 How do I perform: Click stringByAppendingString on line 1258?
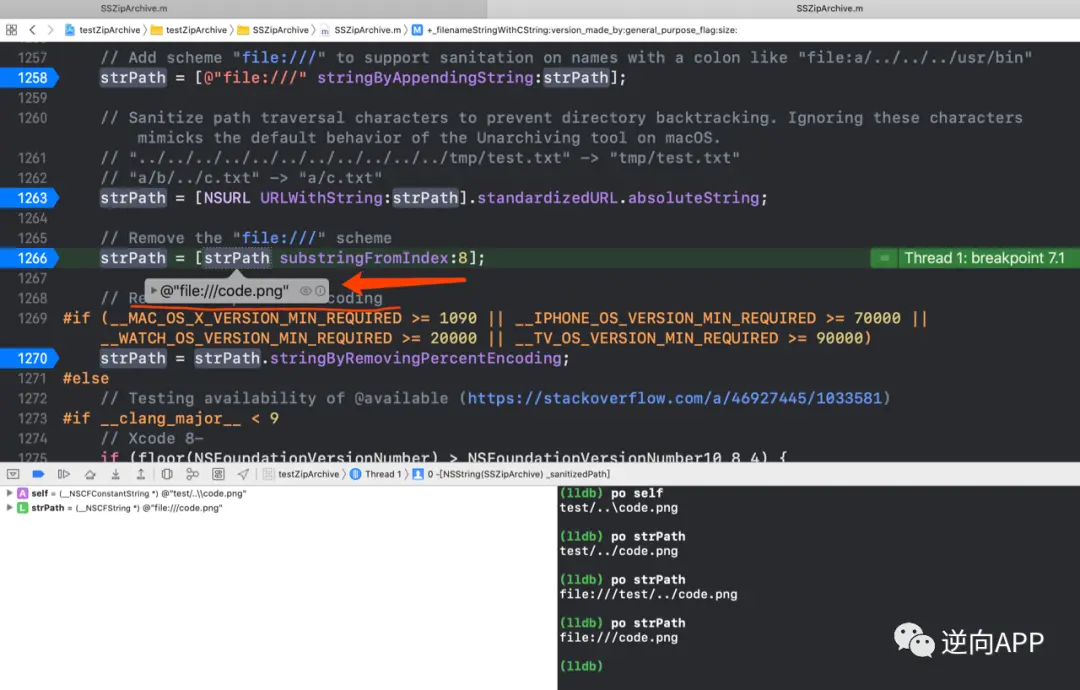[x=425, y=78]
